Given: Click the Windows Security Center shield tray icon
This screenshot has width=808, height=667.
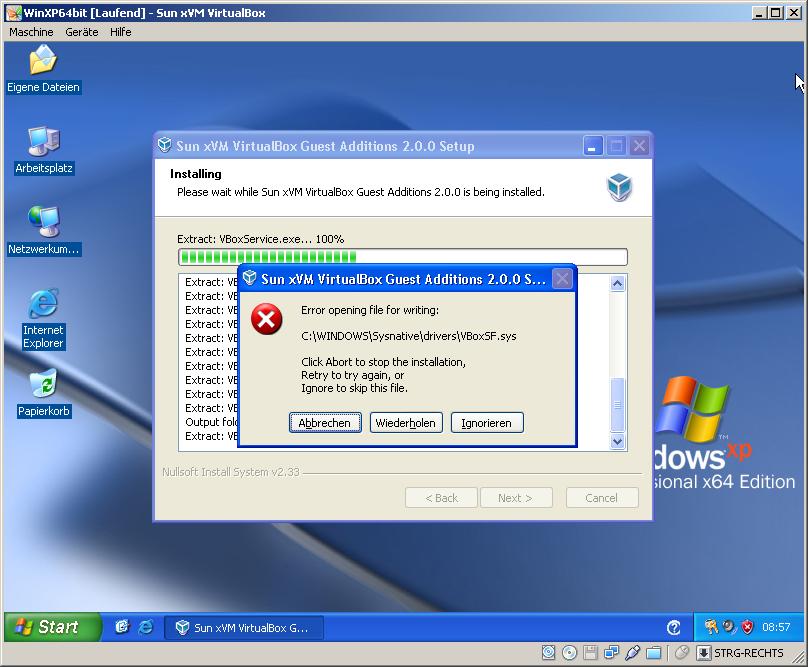Looking at the screenshot, I should coord(747,627).
